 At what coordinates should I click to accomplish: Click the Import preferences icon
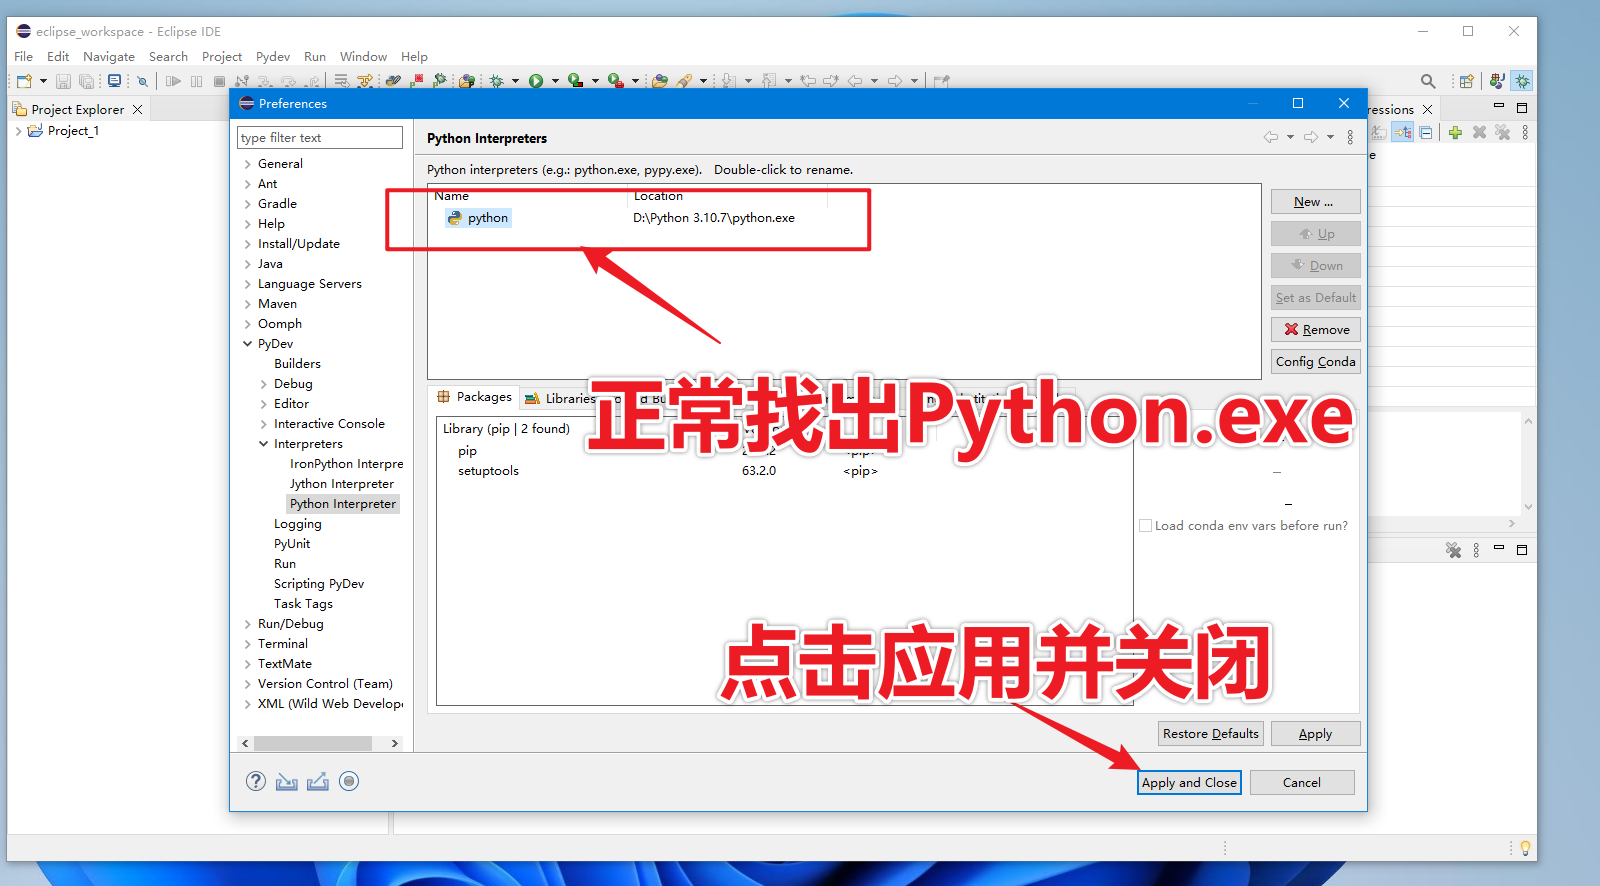pyautogui.click(x=287, y=782)
